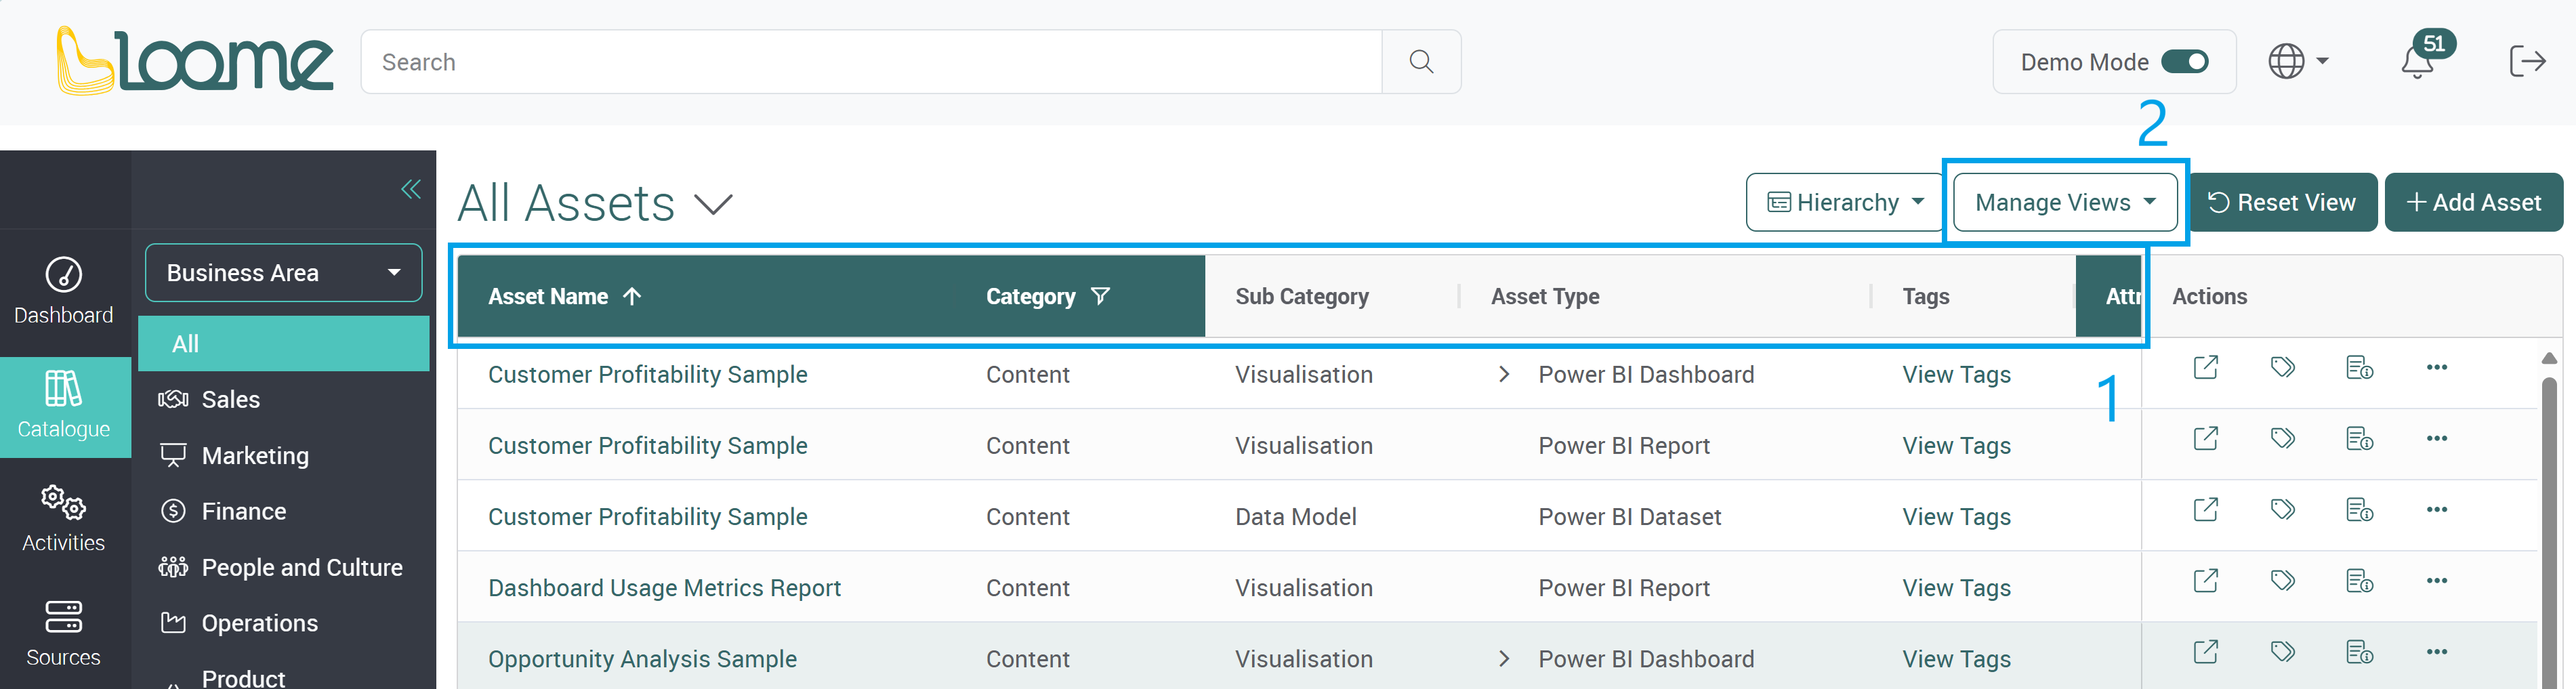Viewport: 2576px width, 689px height.
Task: Open external link for Opportunity Analysis Sample
Action: pyautogui.click(x=2205, y=652)
